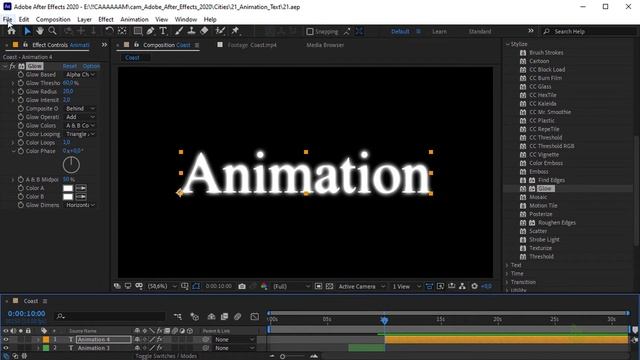Select the Roto Brush tool

(x=220, y=31)
